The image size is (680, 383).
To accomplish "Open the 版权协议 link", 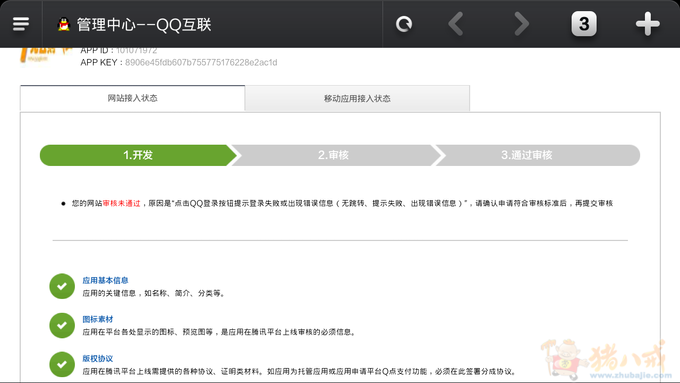I will click(x=98, y=359).
